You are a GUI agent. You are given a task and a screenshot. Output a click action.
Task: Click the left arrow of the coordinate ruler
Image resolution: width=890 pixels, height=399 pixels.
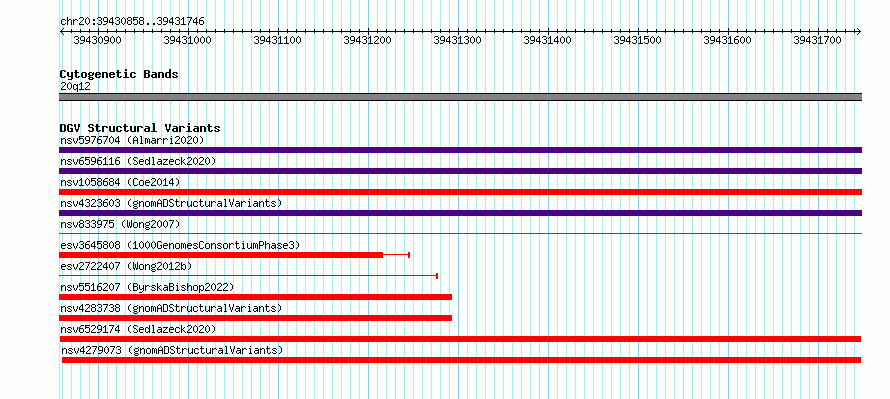pyautogui.click(x=62, y=32)
